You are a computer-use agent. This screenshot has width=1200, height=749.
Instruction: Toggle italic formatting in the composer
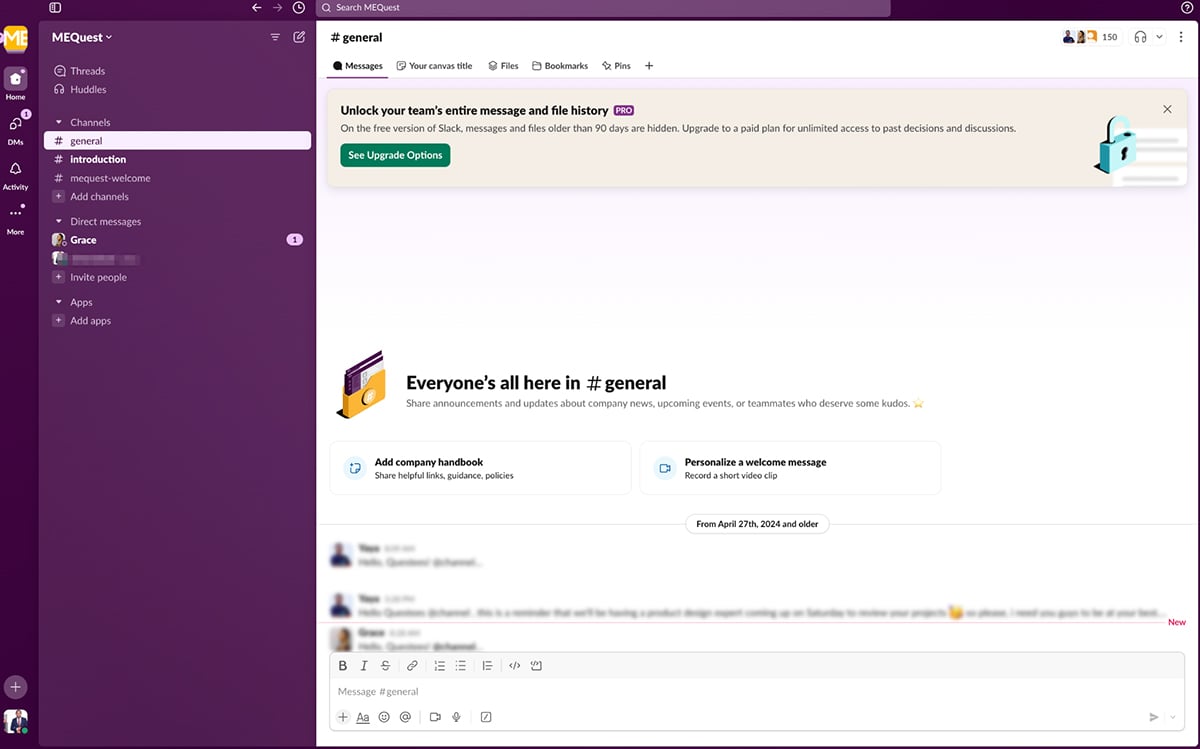click(364, 665)
